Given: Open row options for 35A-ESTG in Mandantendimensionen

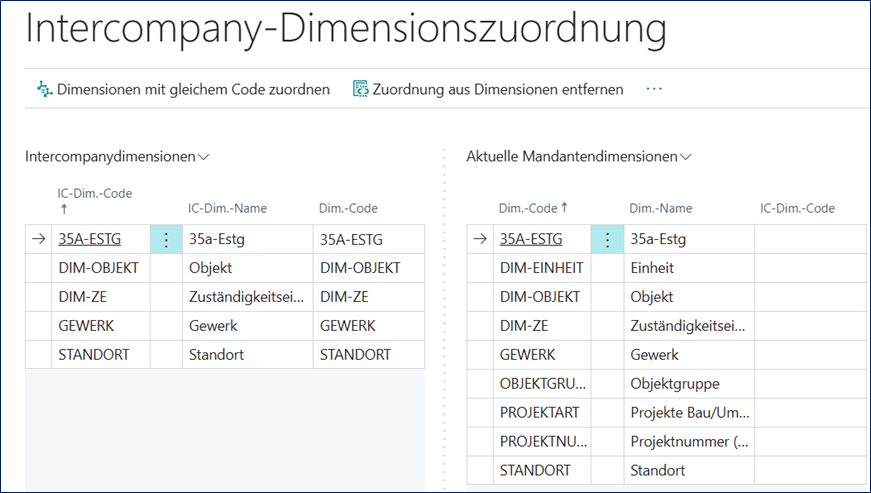Looking at the screenshot, I should pos(607,239).
